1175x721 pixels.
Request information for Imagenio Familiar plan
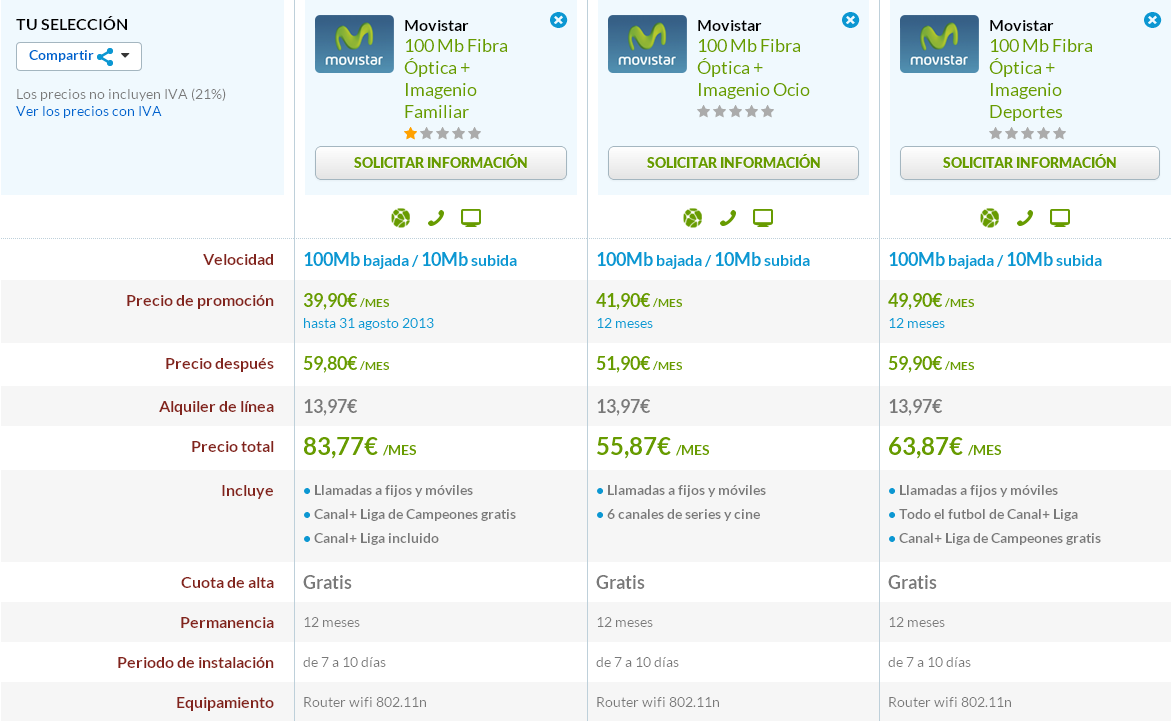click(441, 163)
